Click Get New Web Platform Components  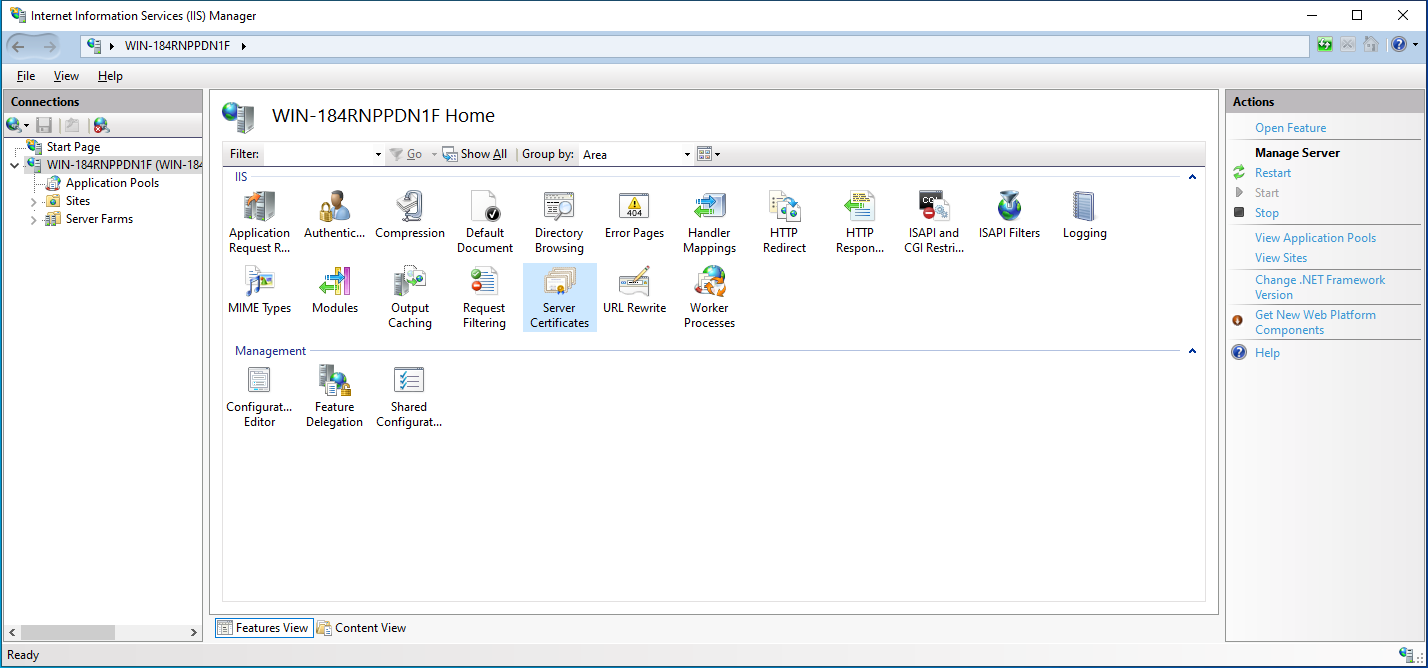[1315, 322]
